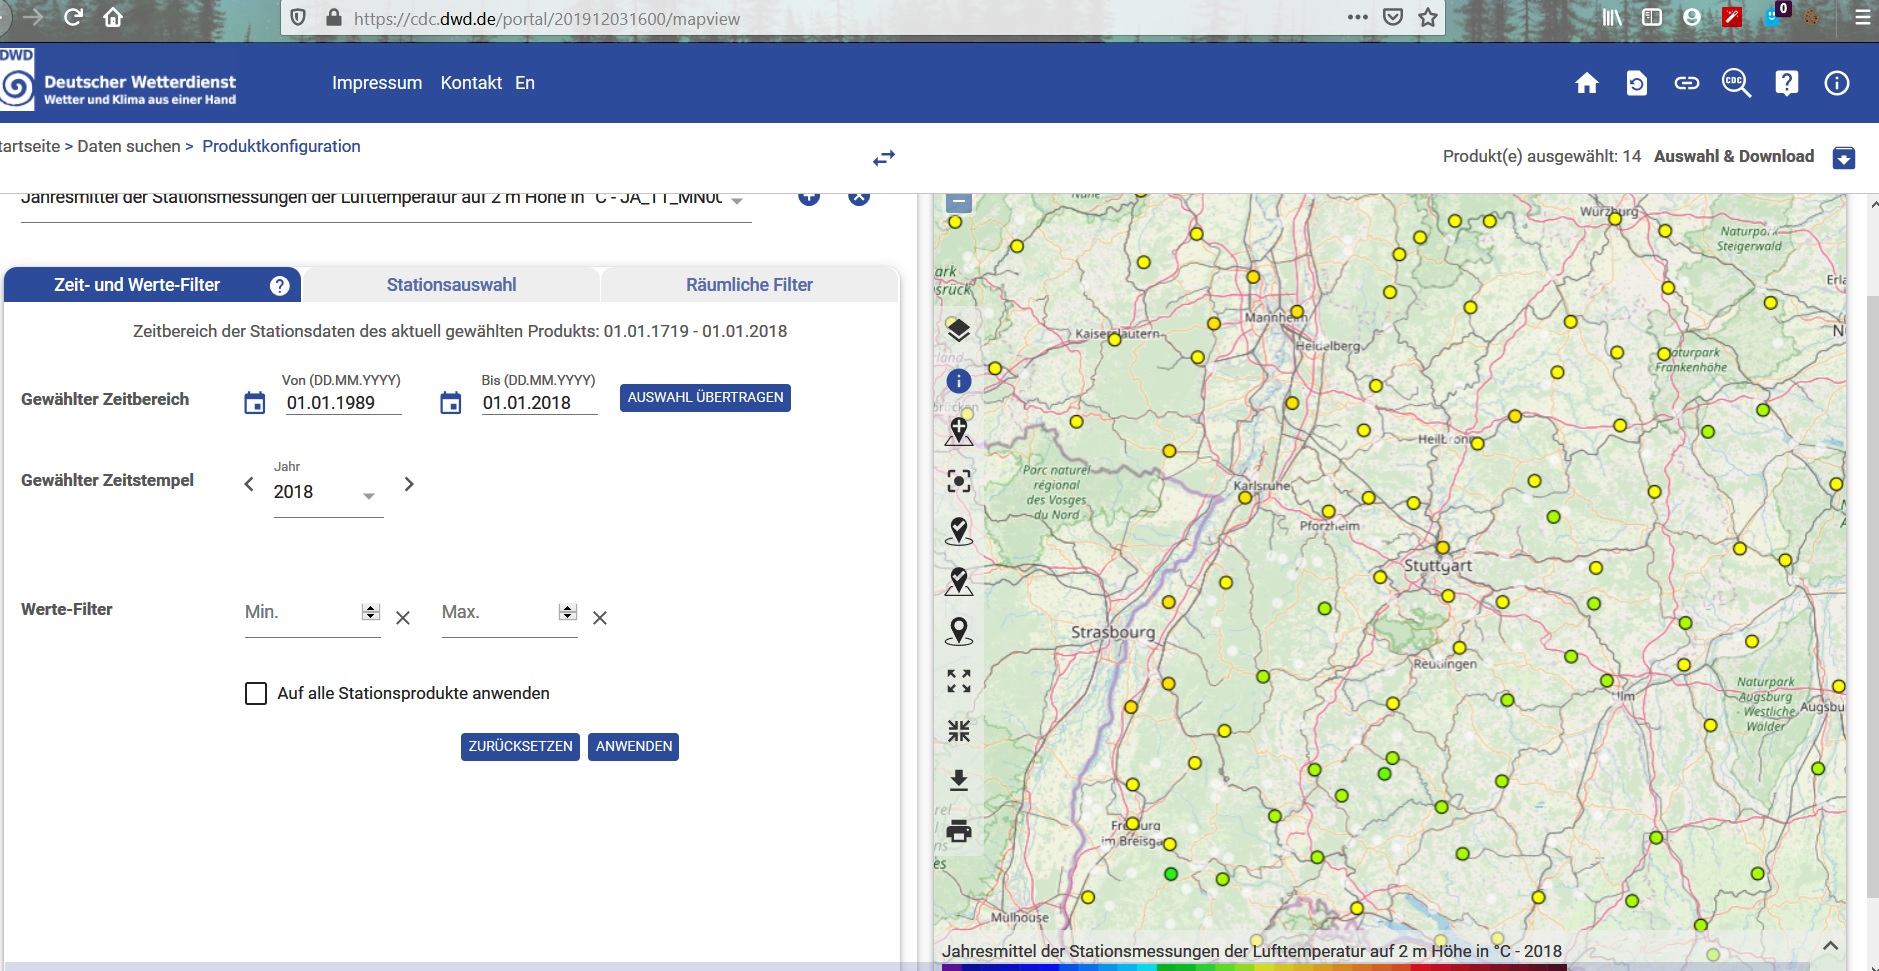Image resolution: width=1879 pixels, height=971 pixels.
Task: Expand the map legend chevron
Action: point(1830,946)
